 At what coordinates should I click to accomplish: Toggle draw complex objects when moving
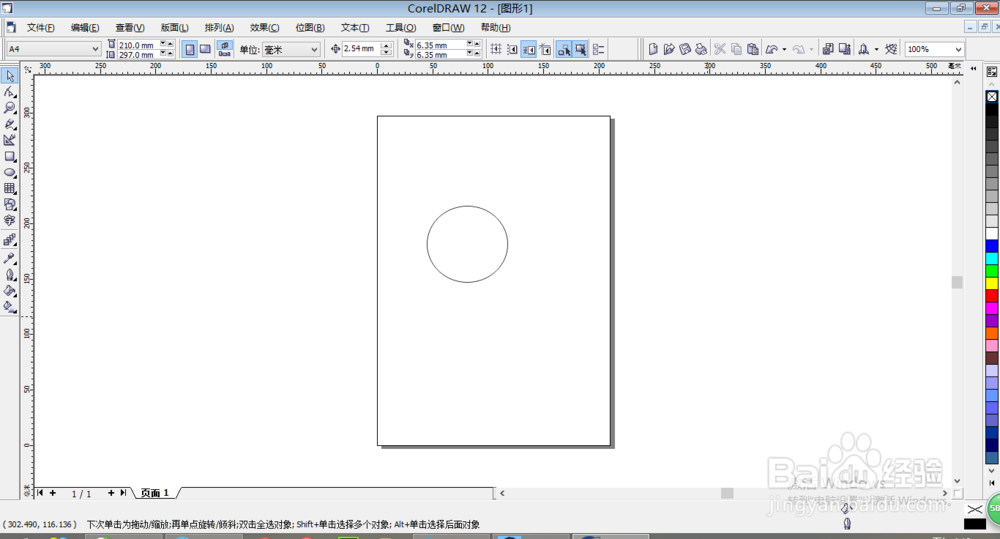pyautogui.click(x=564, y=49)
